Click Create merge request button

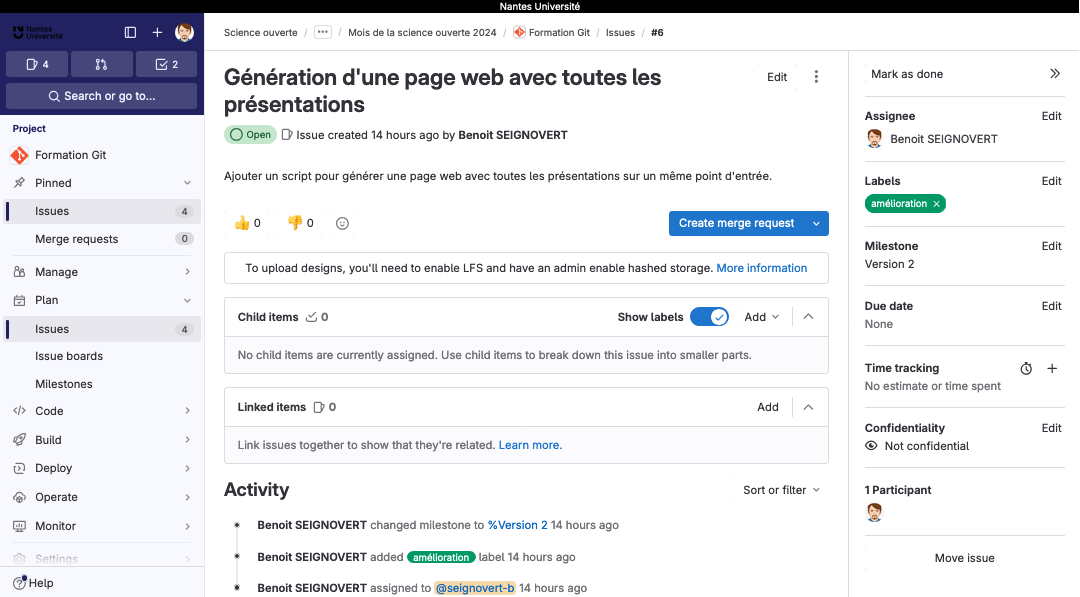(x=736, y=223)
